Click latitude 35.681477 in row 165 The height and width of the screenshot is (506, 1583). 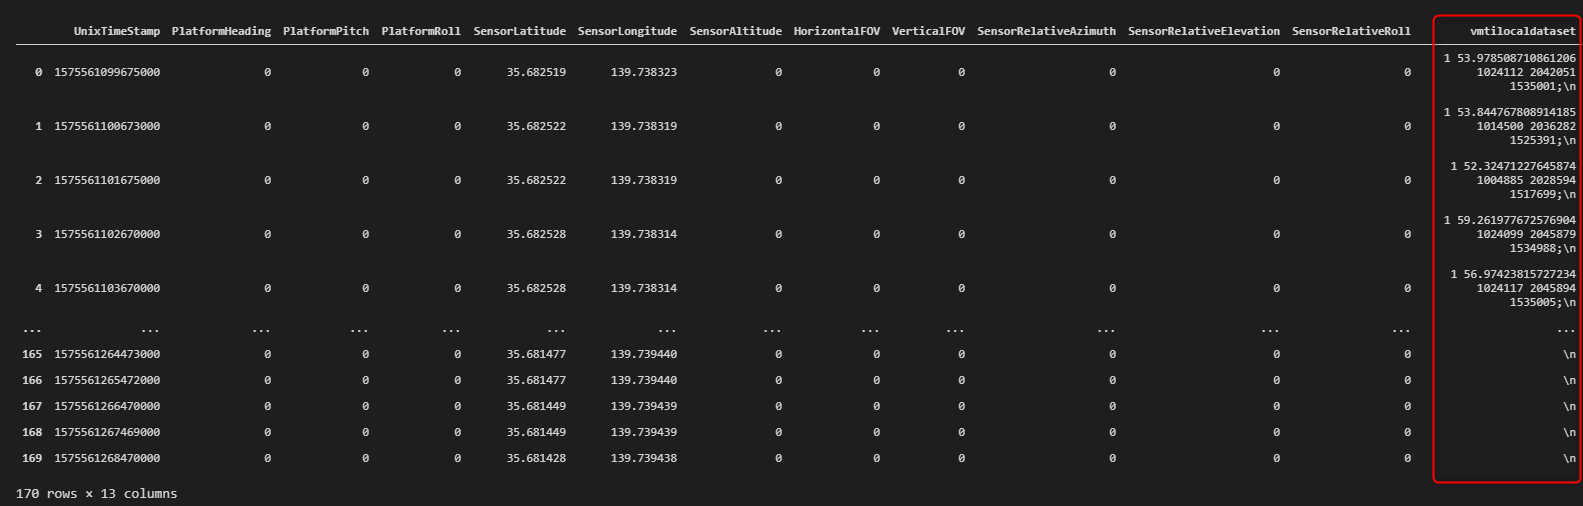536,354
